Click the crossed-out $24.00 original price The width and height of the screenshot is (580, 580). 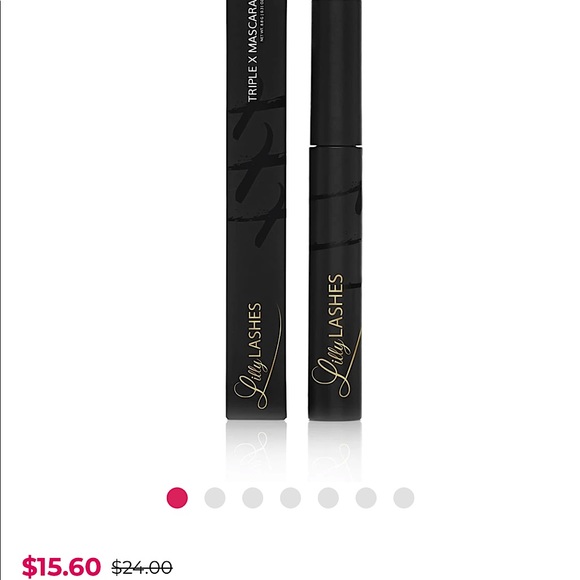142,567
